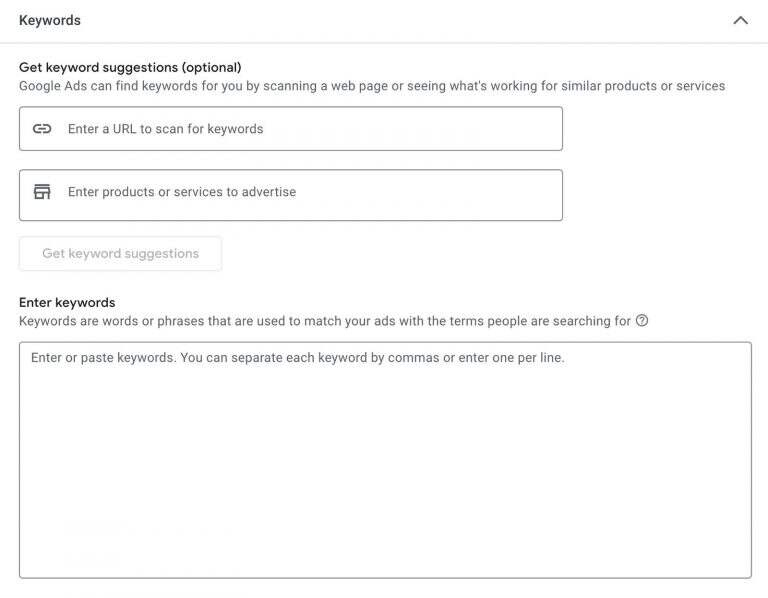The width and height of the screenshot is (768, 598).
Task: Click the storefront icon in products field
Action: tap(42, 191)
